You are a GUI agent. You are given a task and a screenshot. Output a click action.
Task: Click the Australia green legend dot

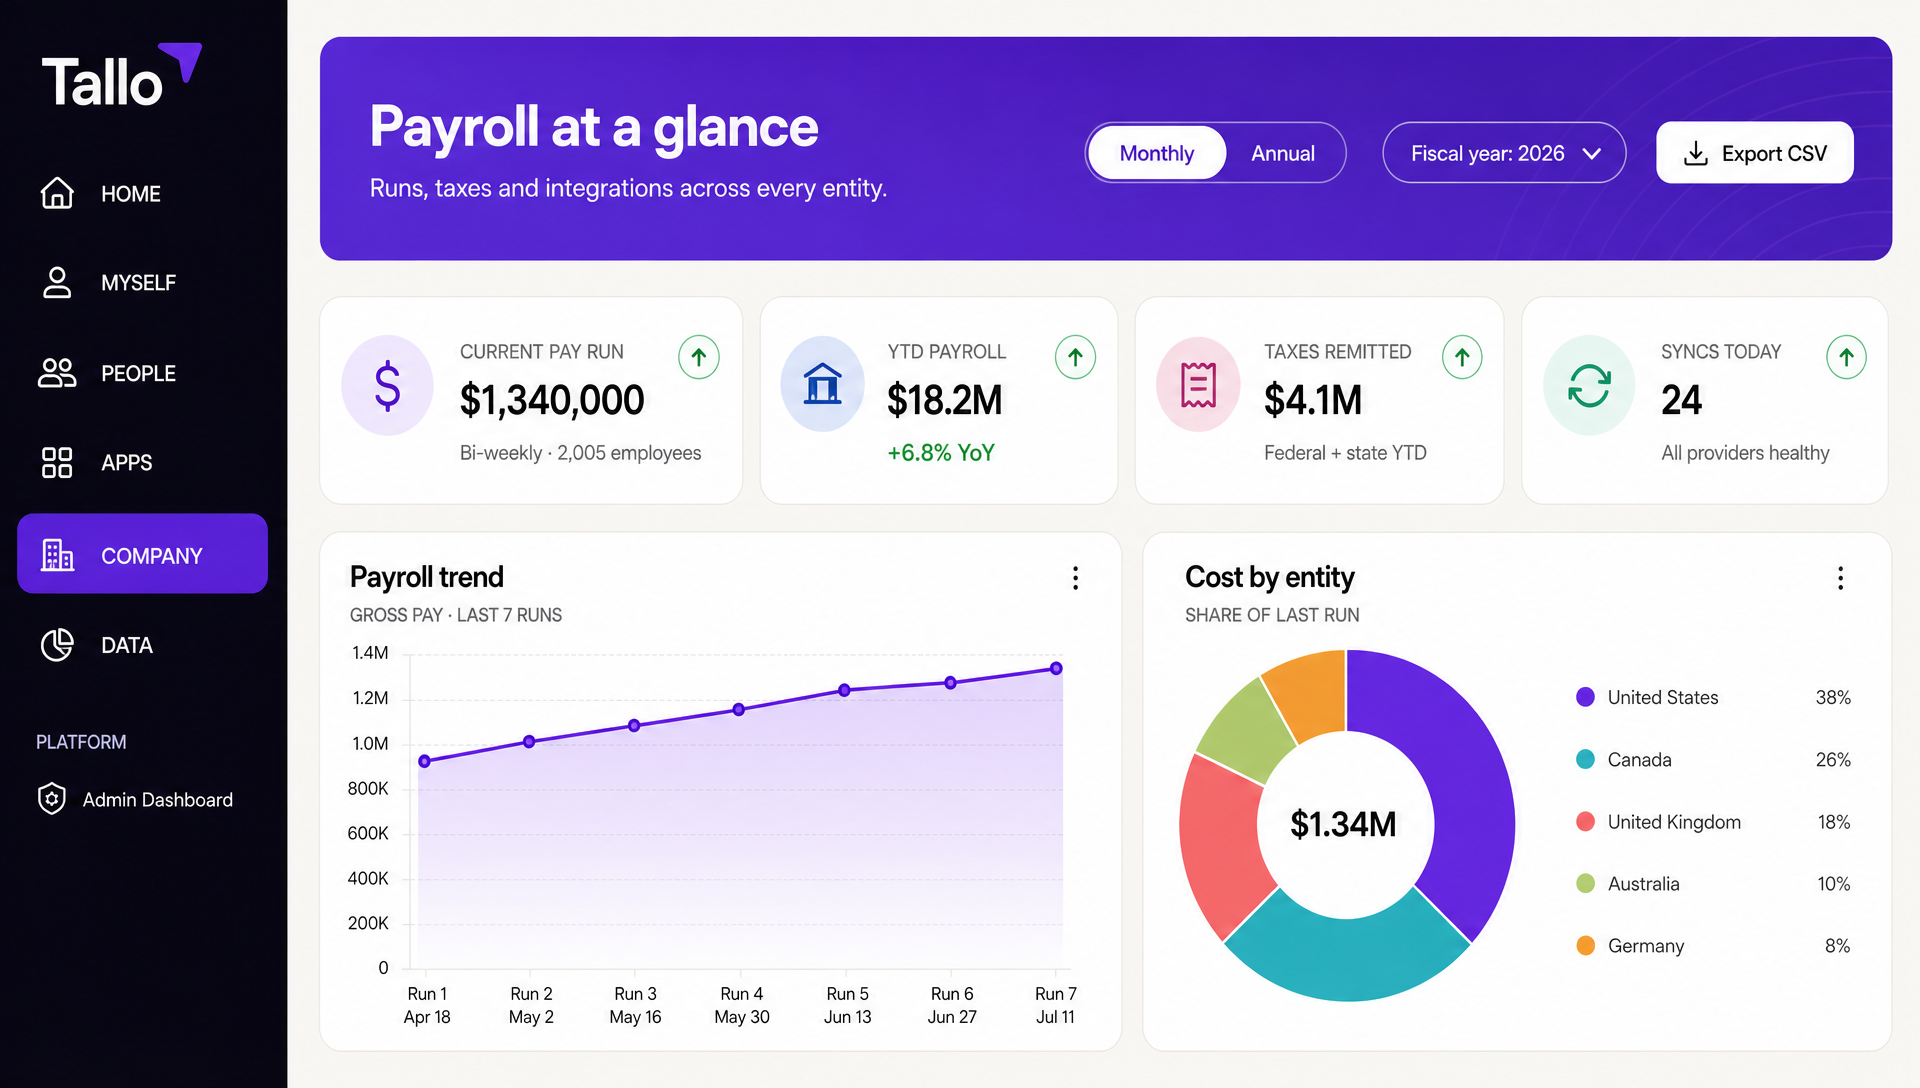(x=1585, y=883)
